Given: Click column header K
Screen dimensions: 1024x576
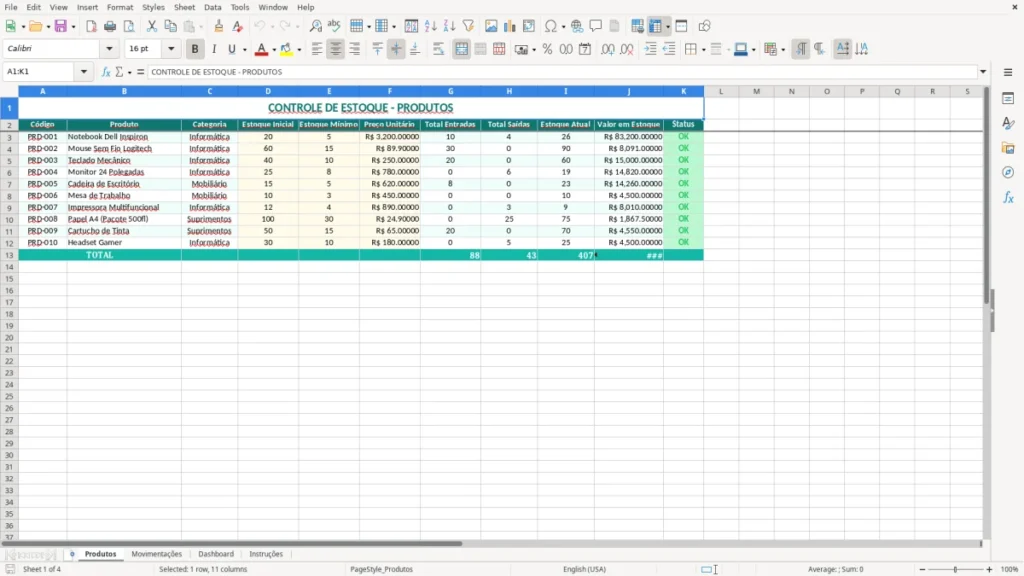Looking at the screenshot, I should pyautogui.click(x=683, y=91).
